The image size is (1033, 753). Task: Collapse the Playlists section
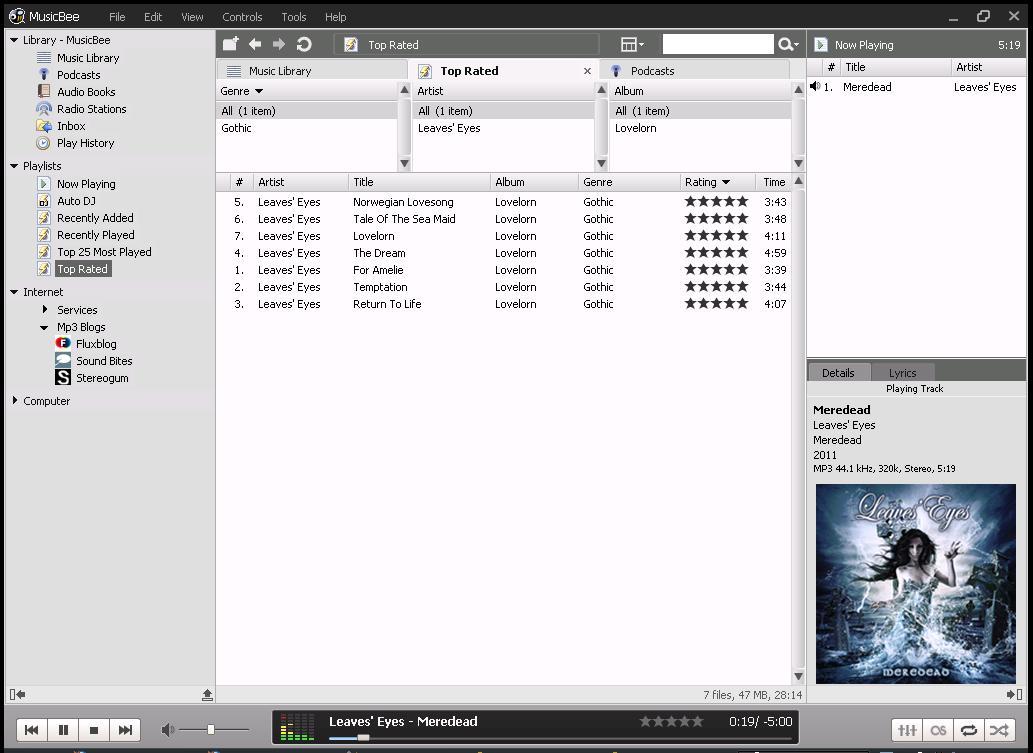pos(14,166)
